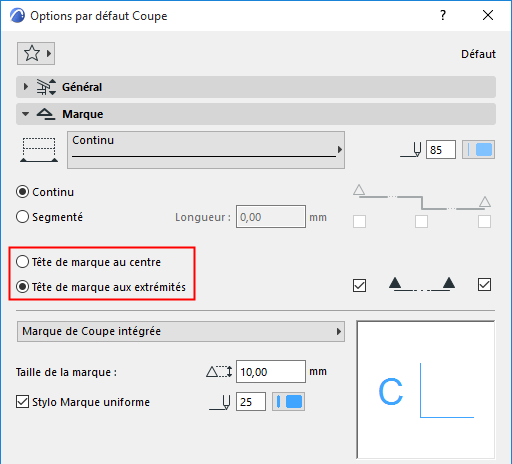Open the Marque de Coupe intégrée dropdown

pos(181,331)
